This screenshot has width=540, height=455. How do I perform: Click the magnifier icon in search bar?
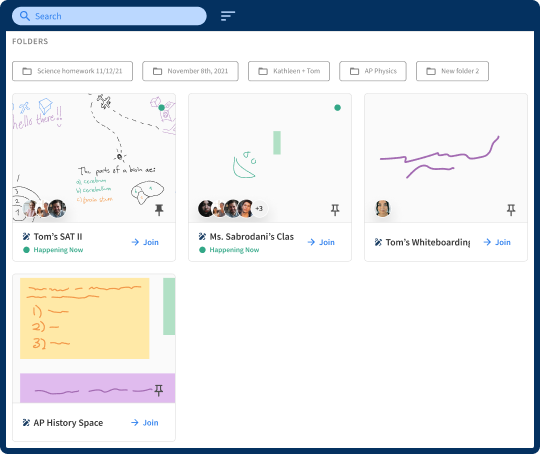(x=24, y=16)
